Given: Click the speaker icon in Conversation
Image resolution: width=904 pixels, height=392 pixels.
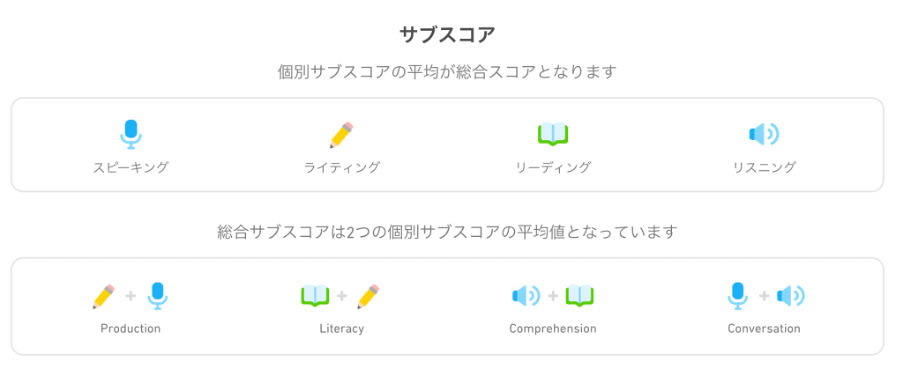Looking at the screenshot, I should pos(790,296).
